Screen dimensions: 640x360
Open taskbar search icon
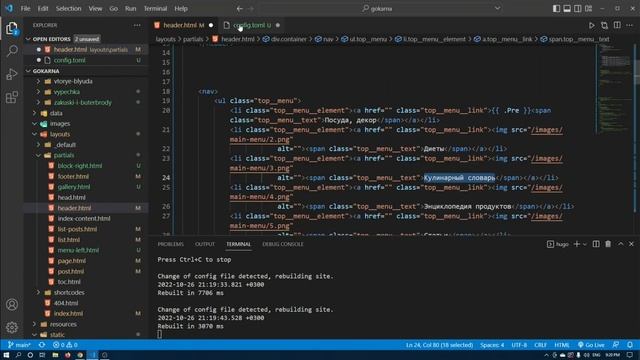(18, 356)
